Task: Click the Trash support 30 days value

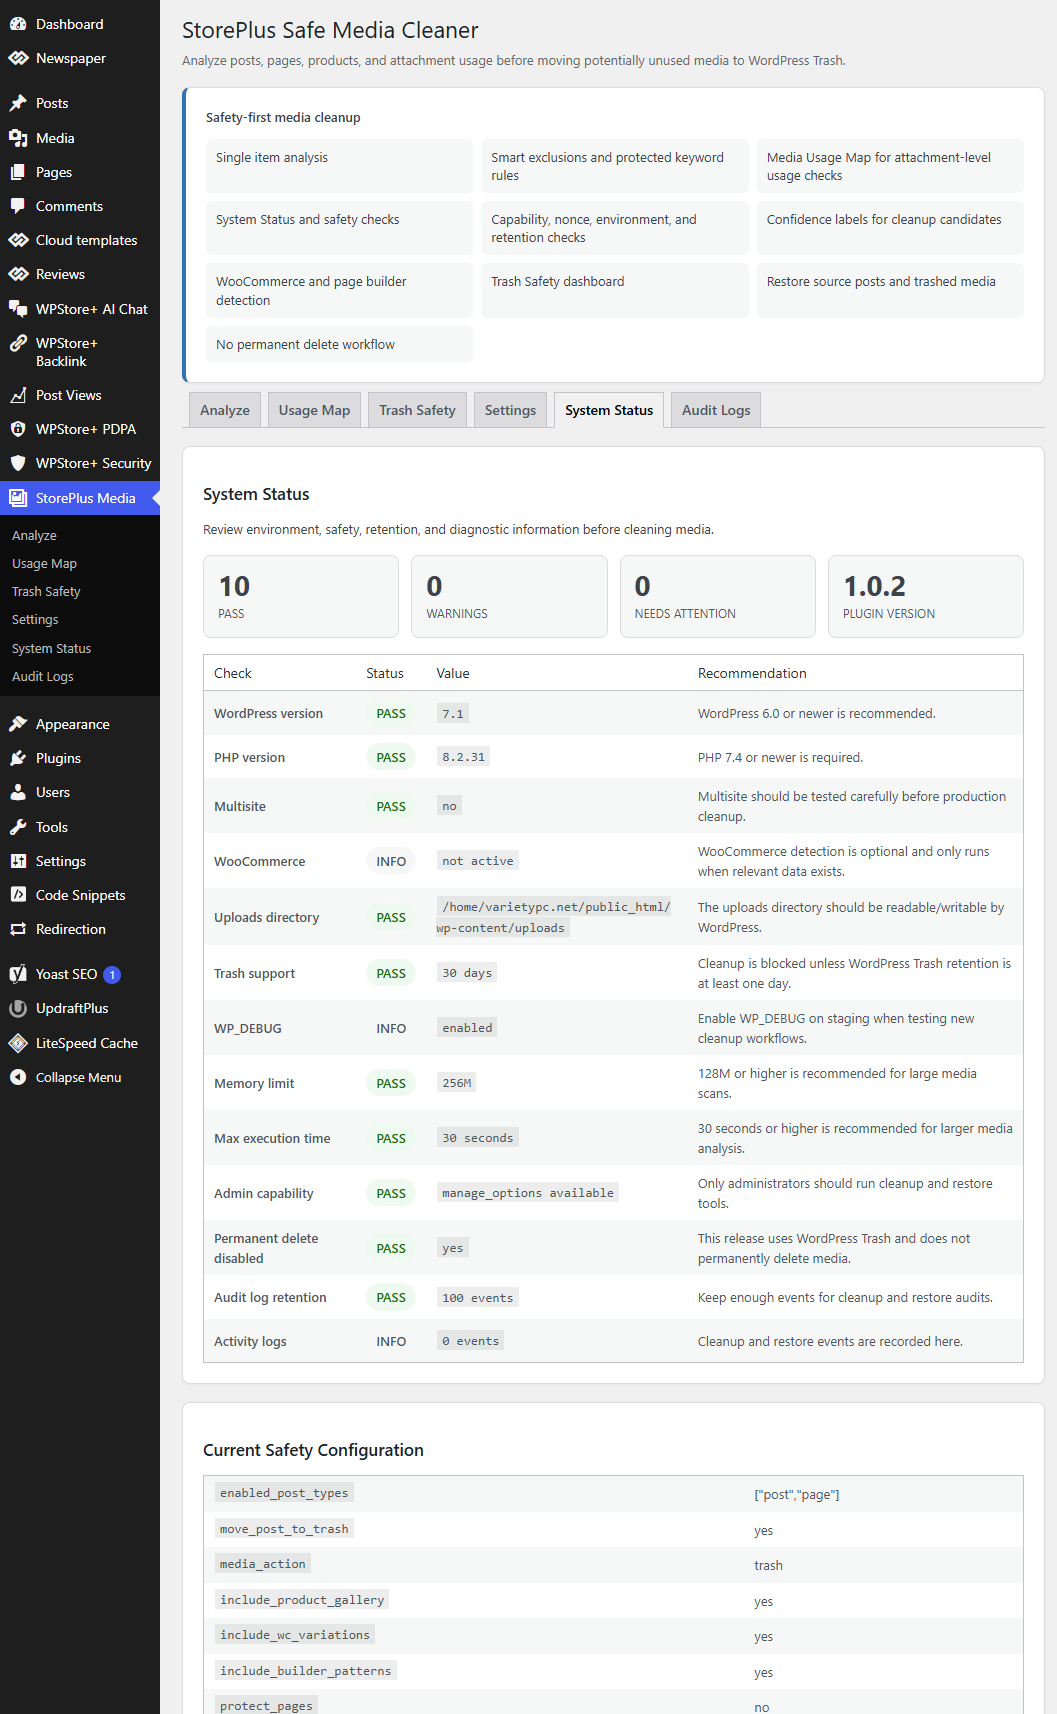Action: tap(467, 973)
